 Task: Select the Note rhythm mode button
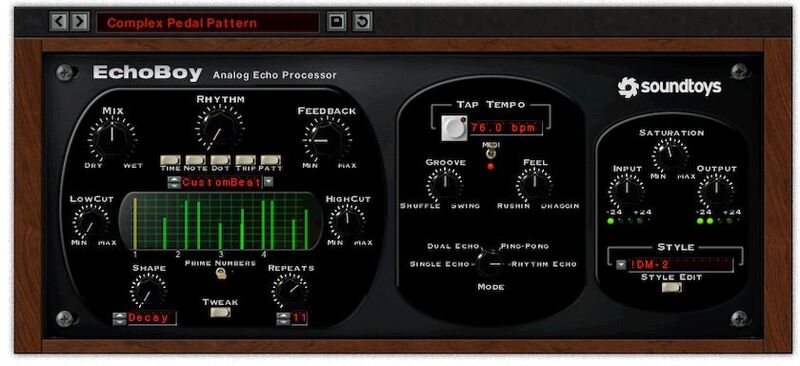[195, 160]
